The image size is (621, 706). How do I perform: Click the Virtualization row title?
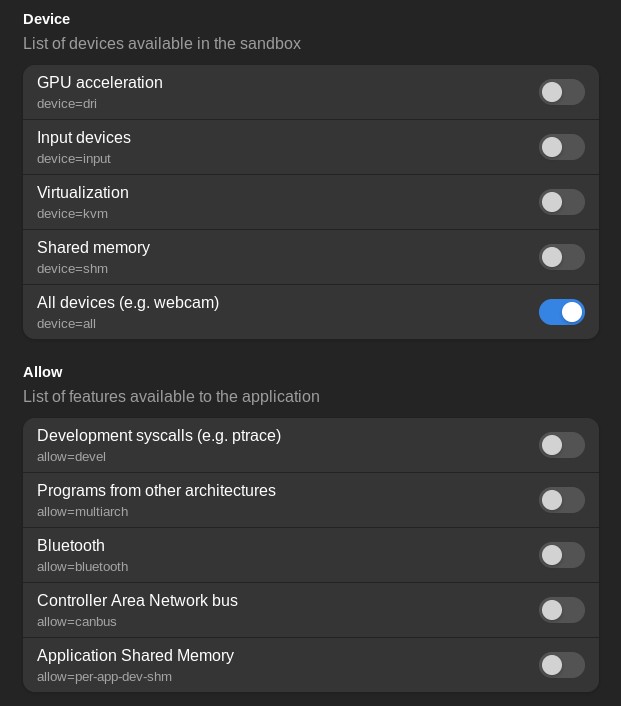83,193
